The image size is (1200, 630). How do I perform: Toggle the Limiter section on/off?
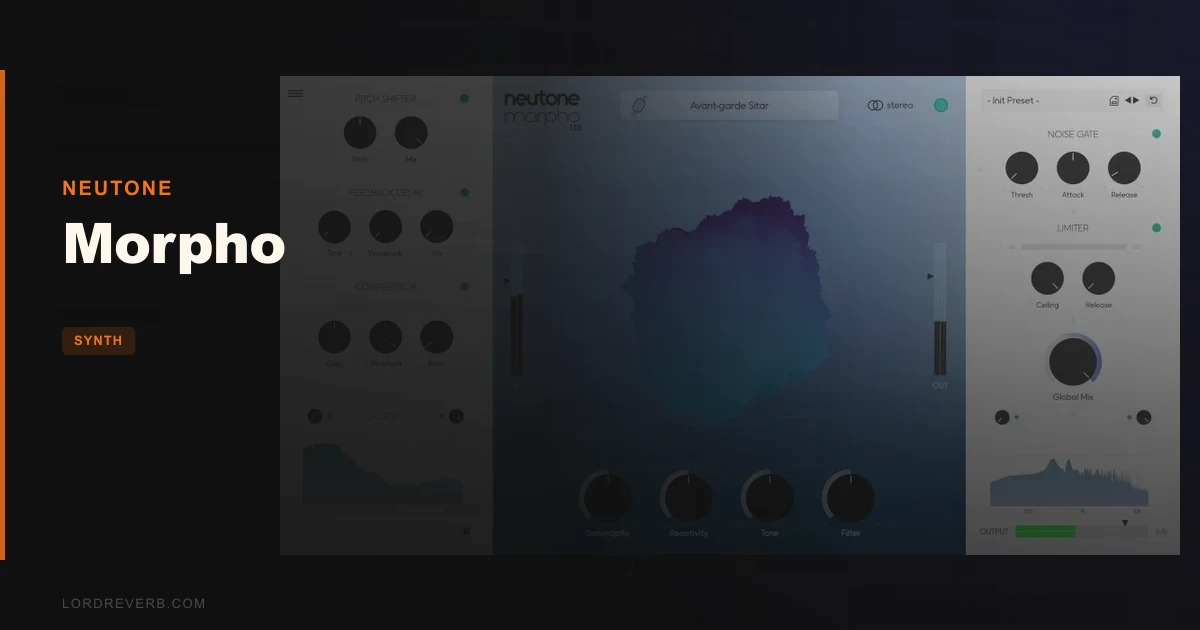pyautogui.click(x=1156, y=228)
